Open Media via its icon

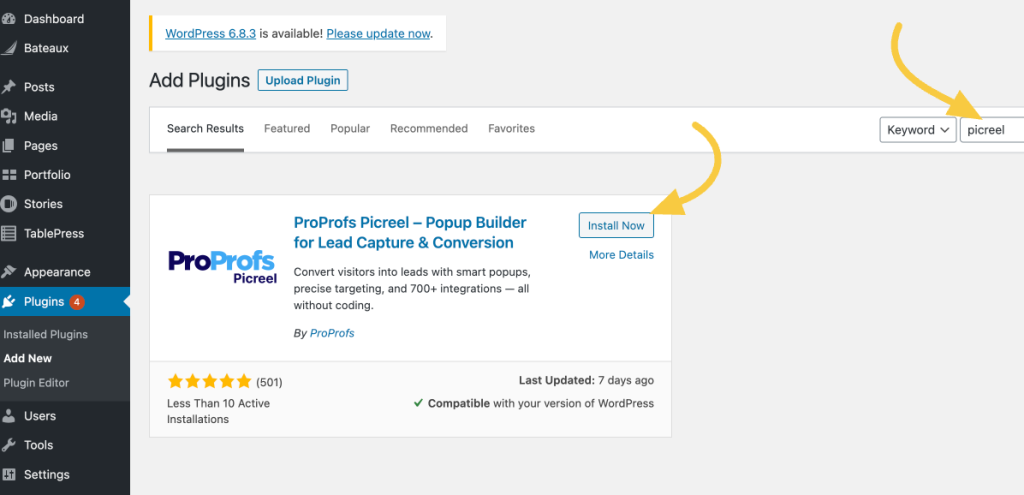point(9,116)
